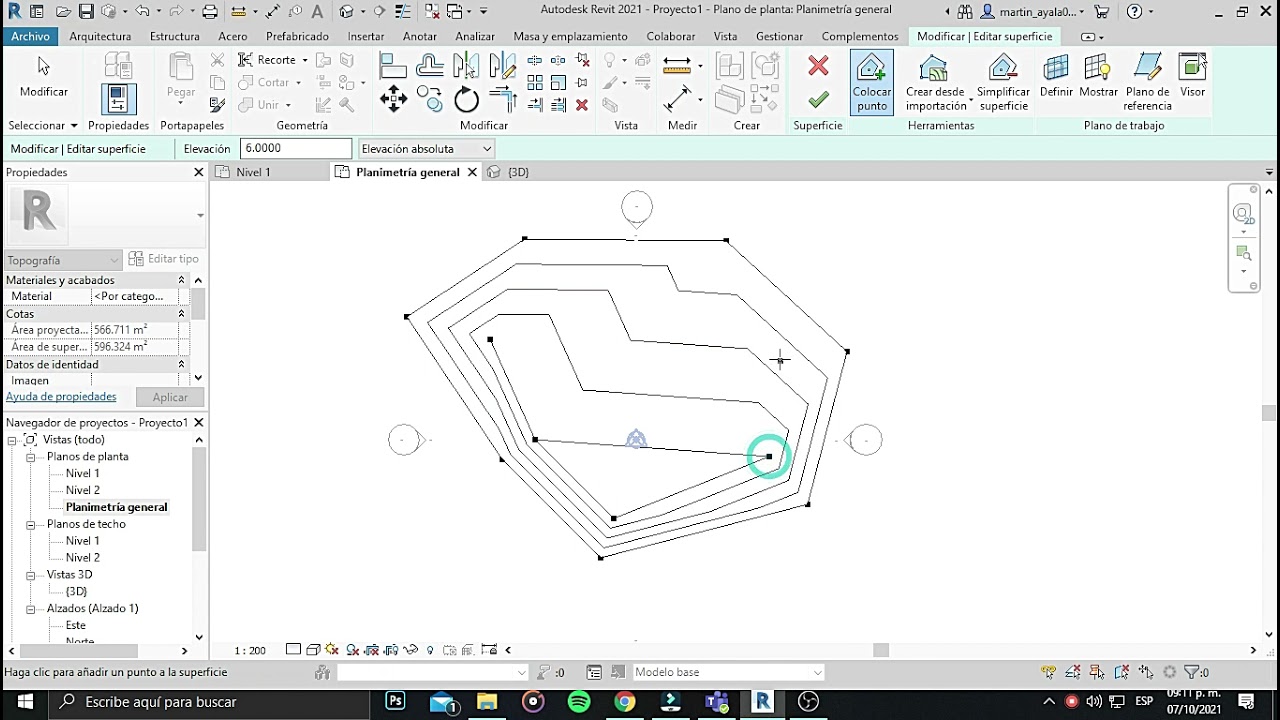This screenshot has width=1280, height=720.
Task: Open the Elevación absoluta dropdown
Action: [x=426, y=149]
